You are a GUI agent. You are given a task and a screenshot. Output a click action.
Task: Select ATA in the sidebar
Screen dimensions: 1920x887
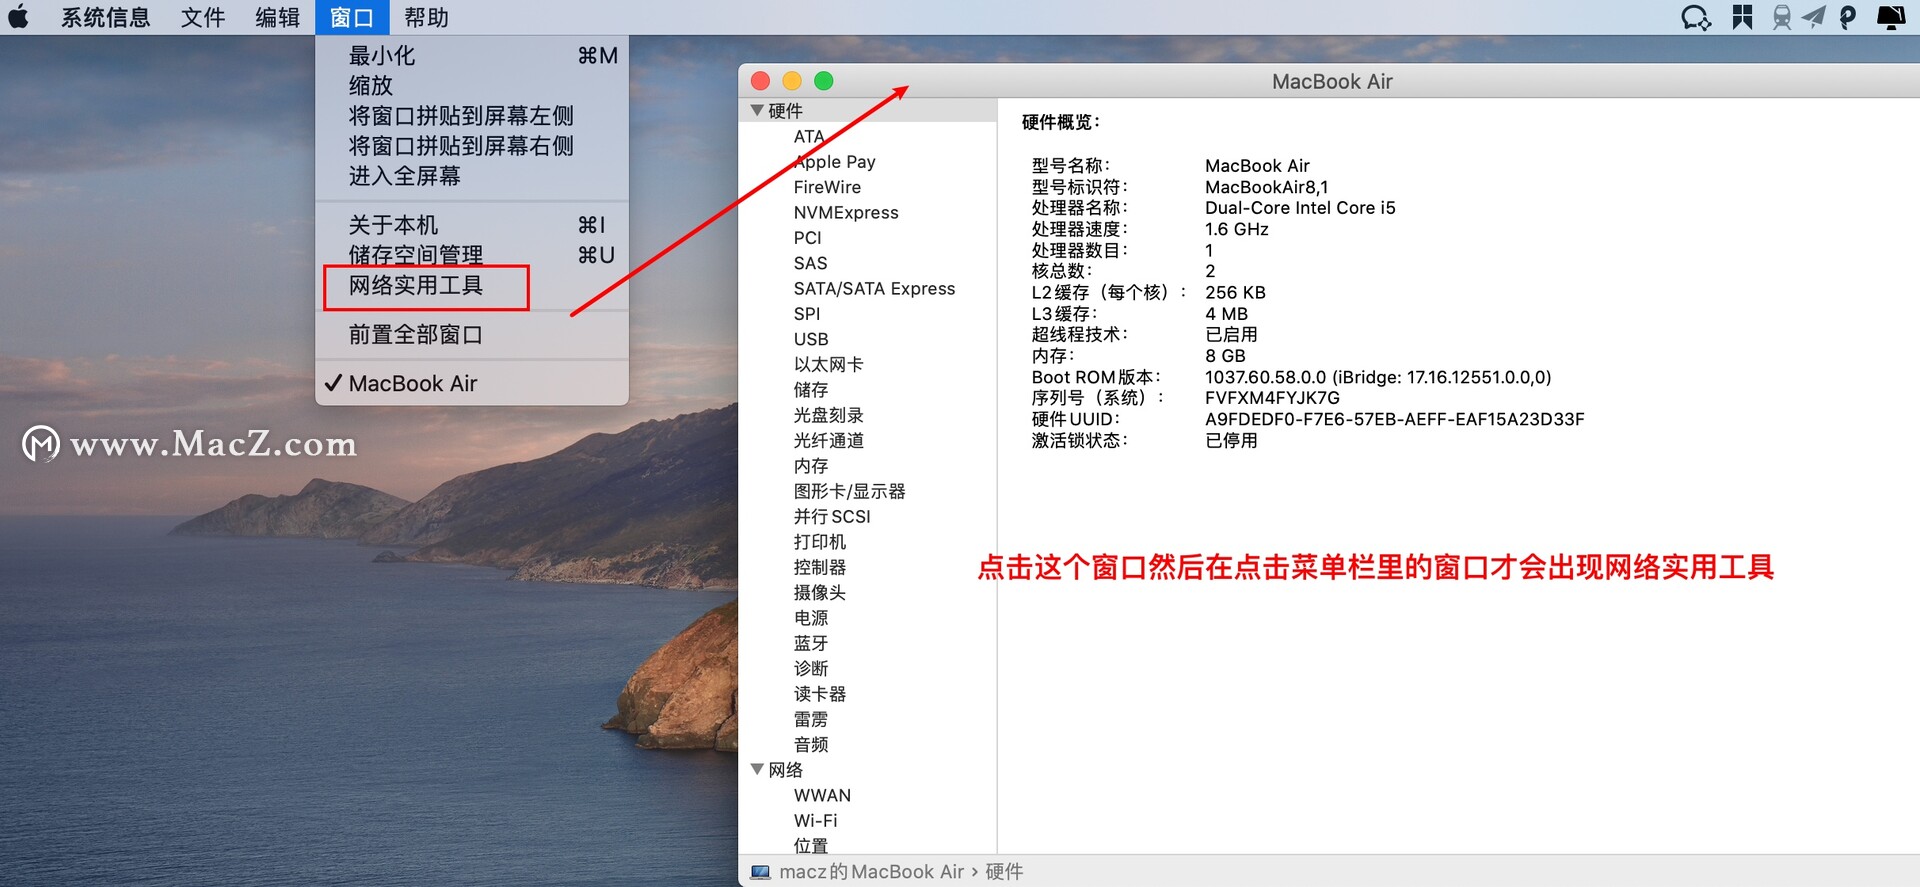pyautogui.click(x=809, y=137)
